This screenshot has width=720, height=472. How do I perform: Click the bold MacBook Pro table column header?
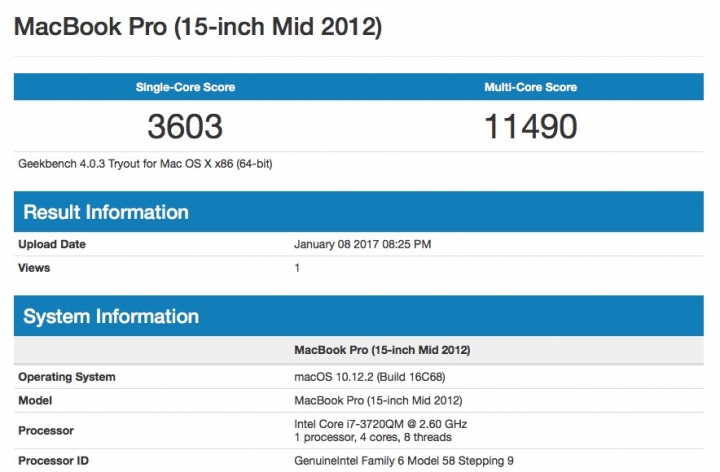click(382, 350)
